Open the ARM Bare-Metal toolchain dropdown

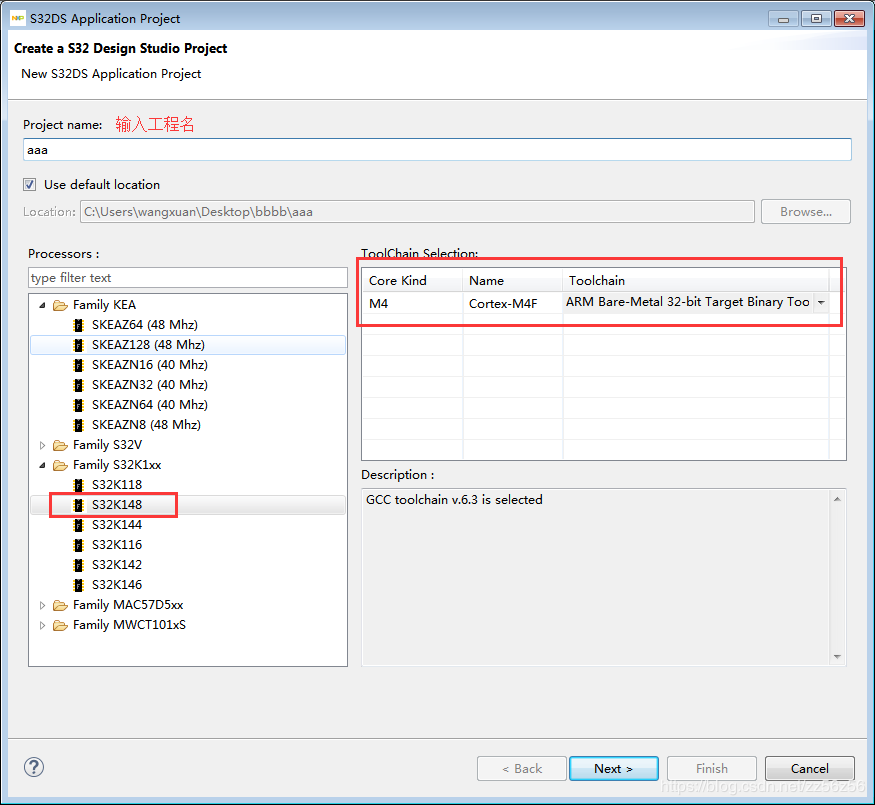822,302
